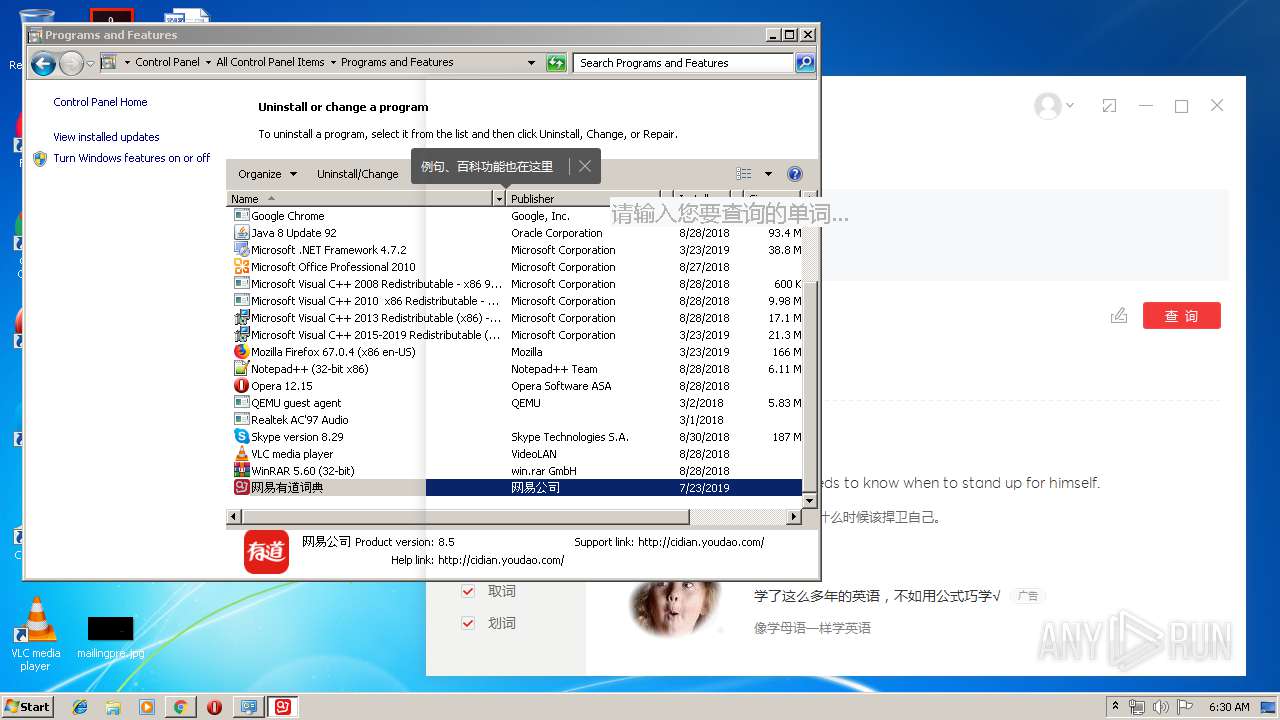
Task: Click the Forward navigation arrow
Action: [x=71, y=64]
